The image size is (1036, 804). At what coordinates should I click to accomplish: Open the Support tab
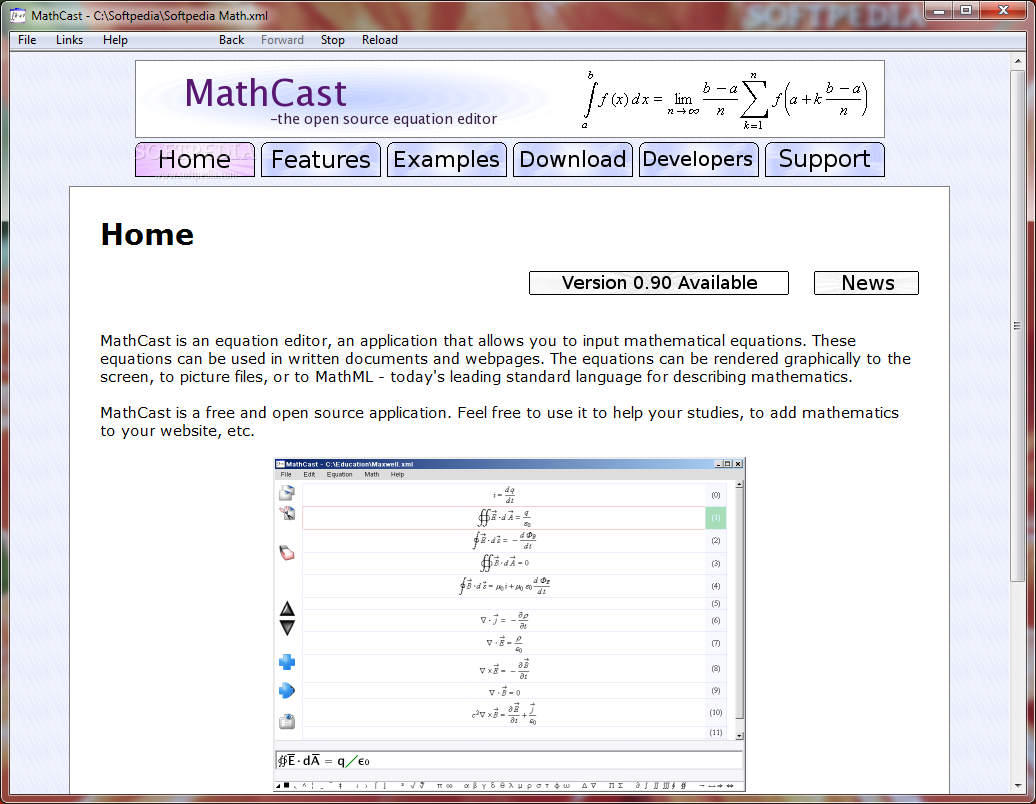click(825, 159)
